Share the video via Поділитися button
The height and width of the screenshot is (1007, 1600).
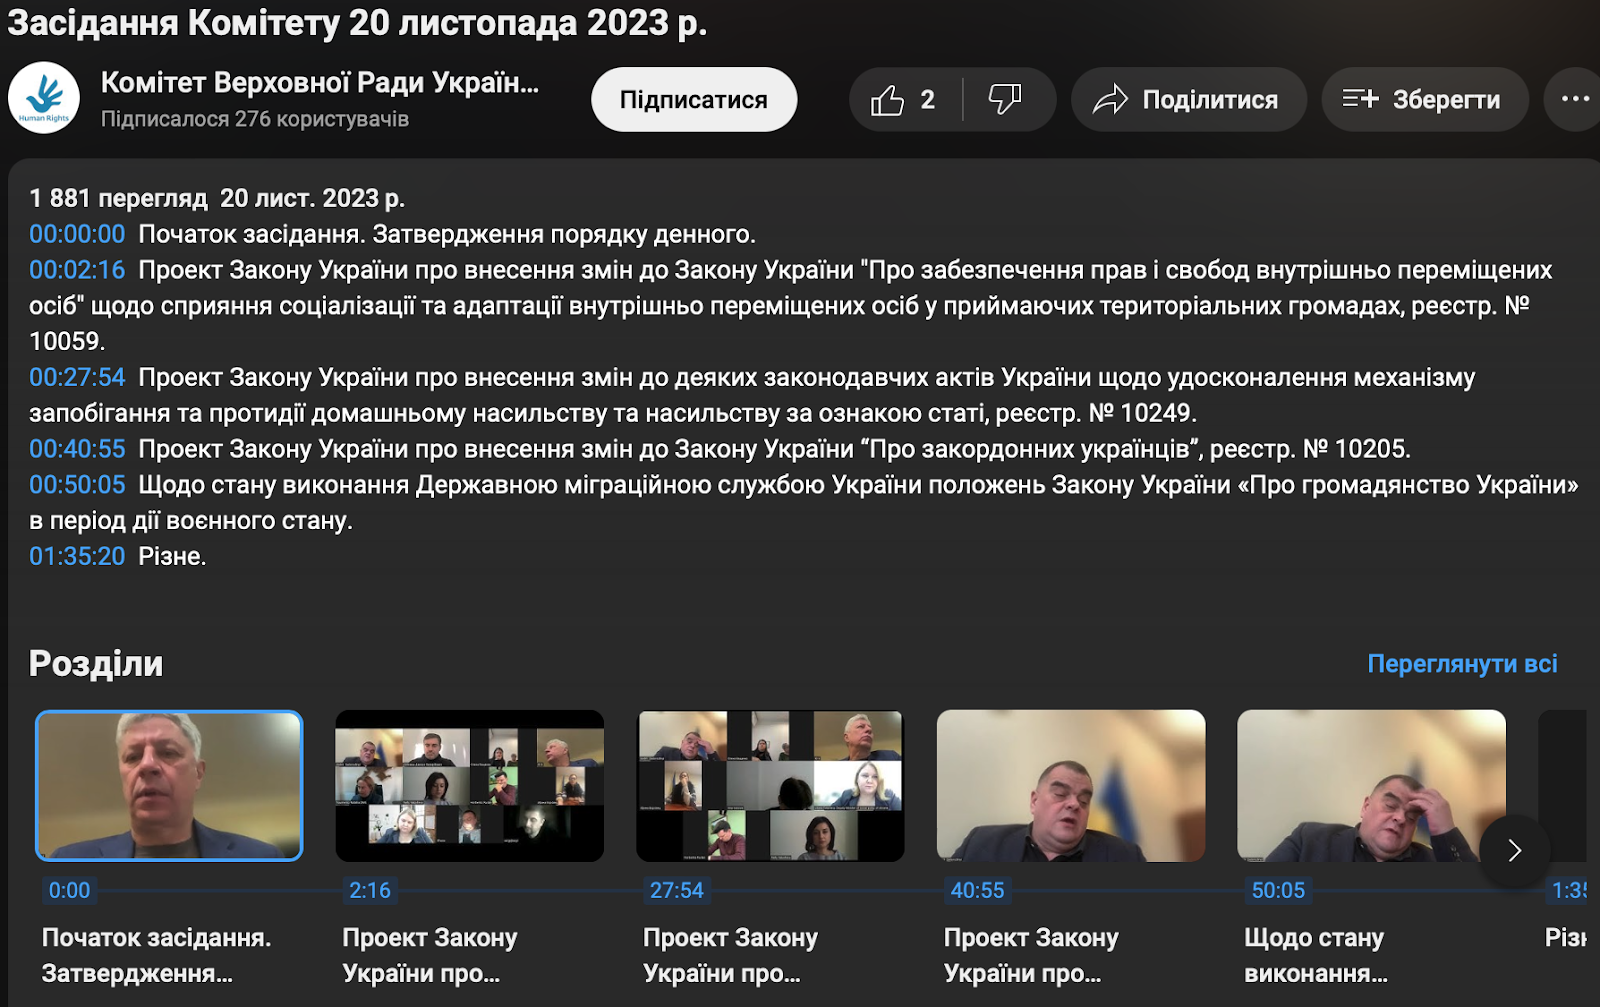point(1188,100)
